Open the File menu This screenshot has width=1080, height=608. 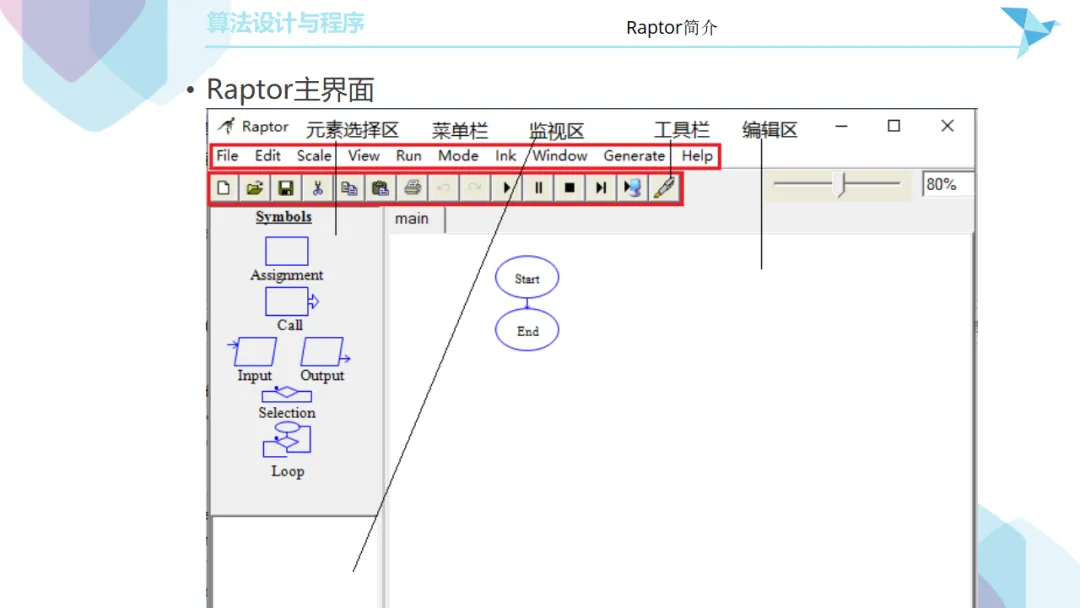point(227,156)
